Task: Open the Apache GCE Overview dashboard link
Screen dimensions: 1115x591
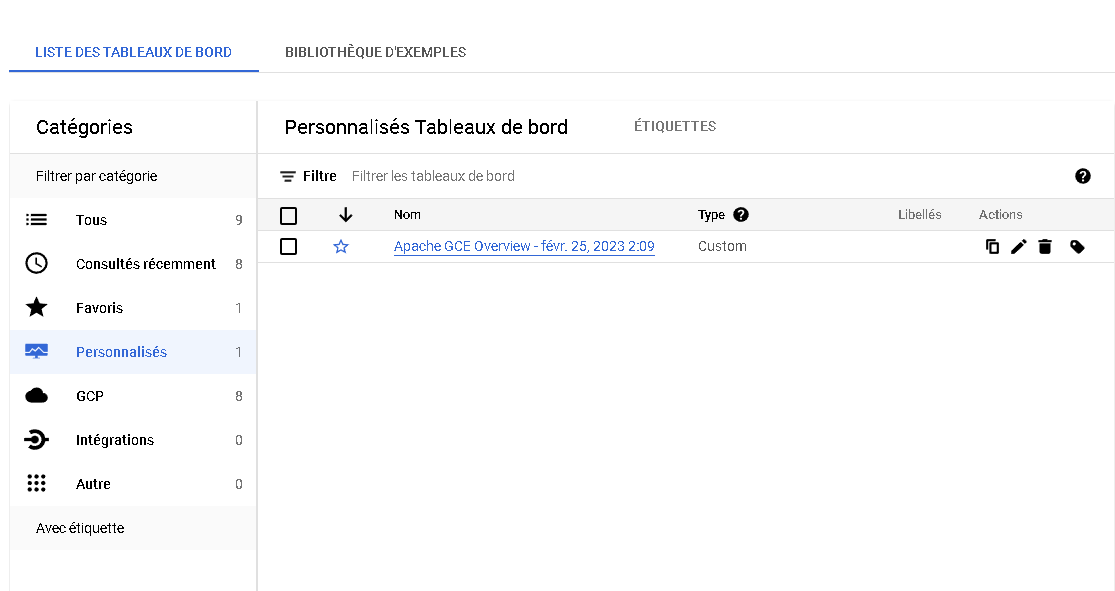Action: [524, 246]
